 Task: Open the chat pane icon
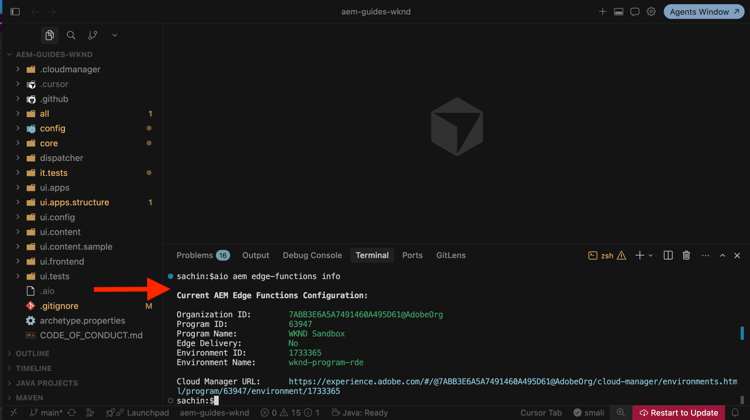635,11
